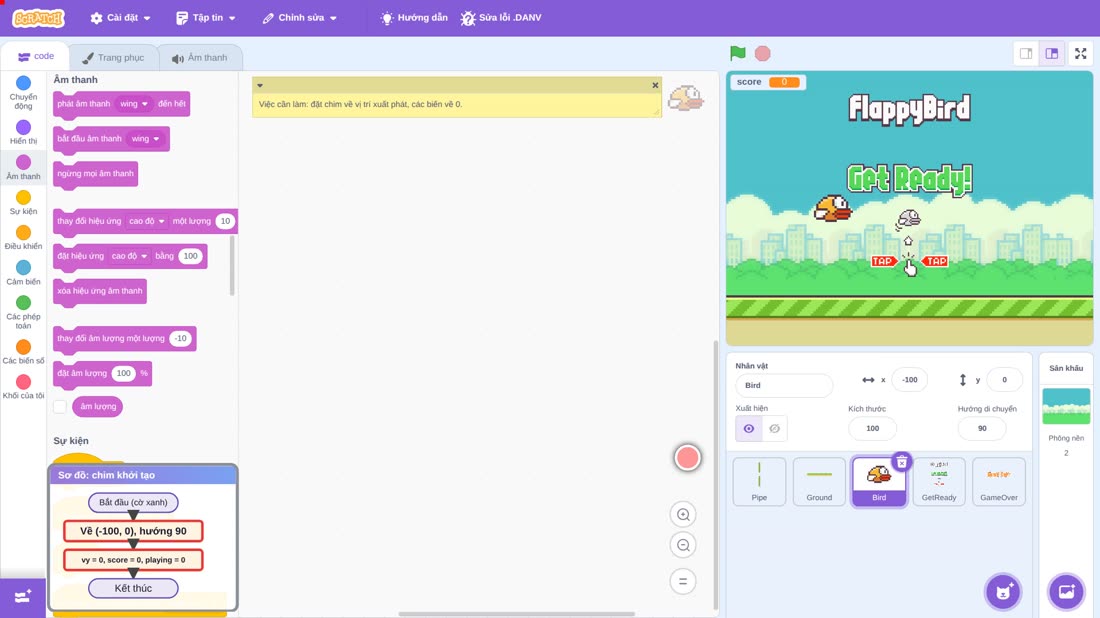Select the Pipe sprite thumbnail
The height and width of the screenshot is (618, 1100).
coord(759,481)
